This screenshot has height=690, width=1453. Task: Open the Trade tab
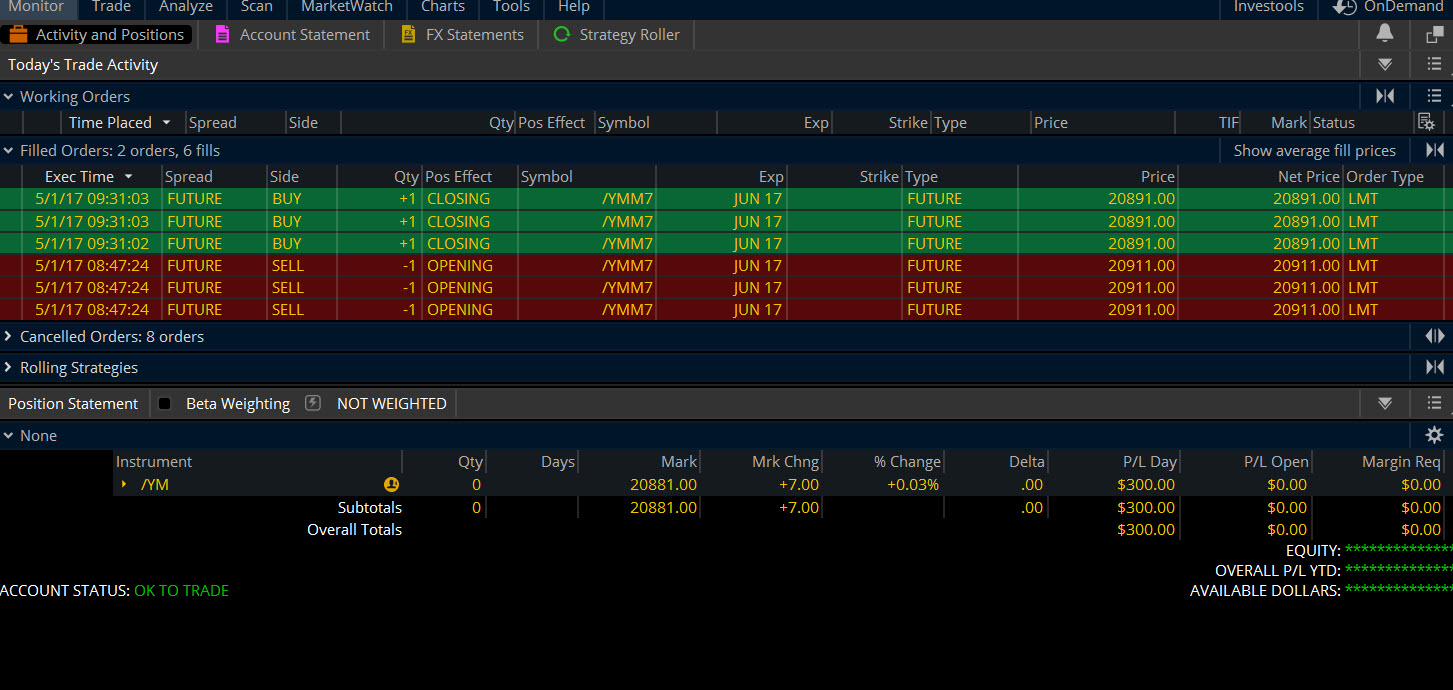coord(111,7)
